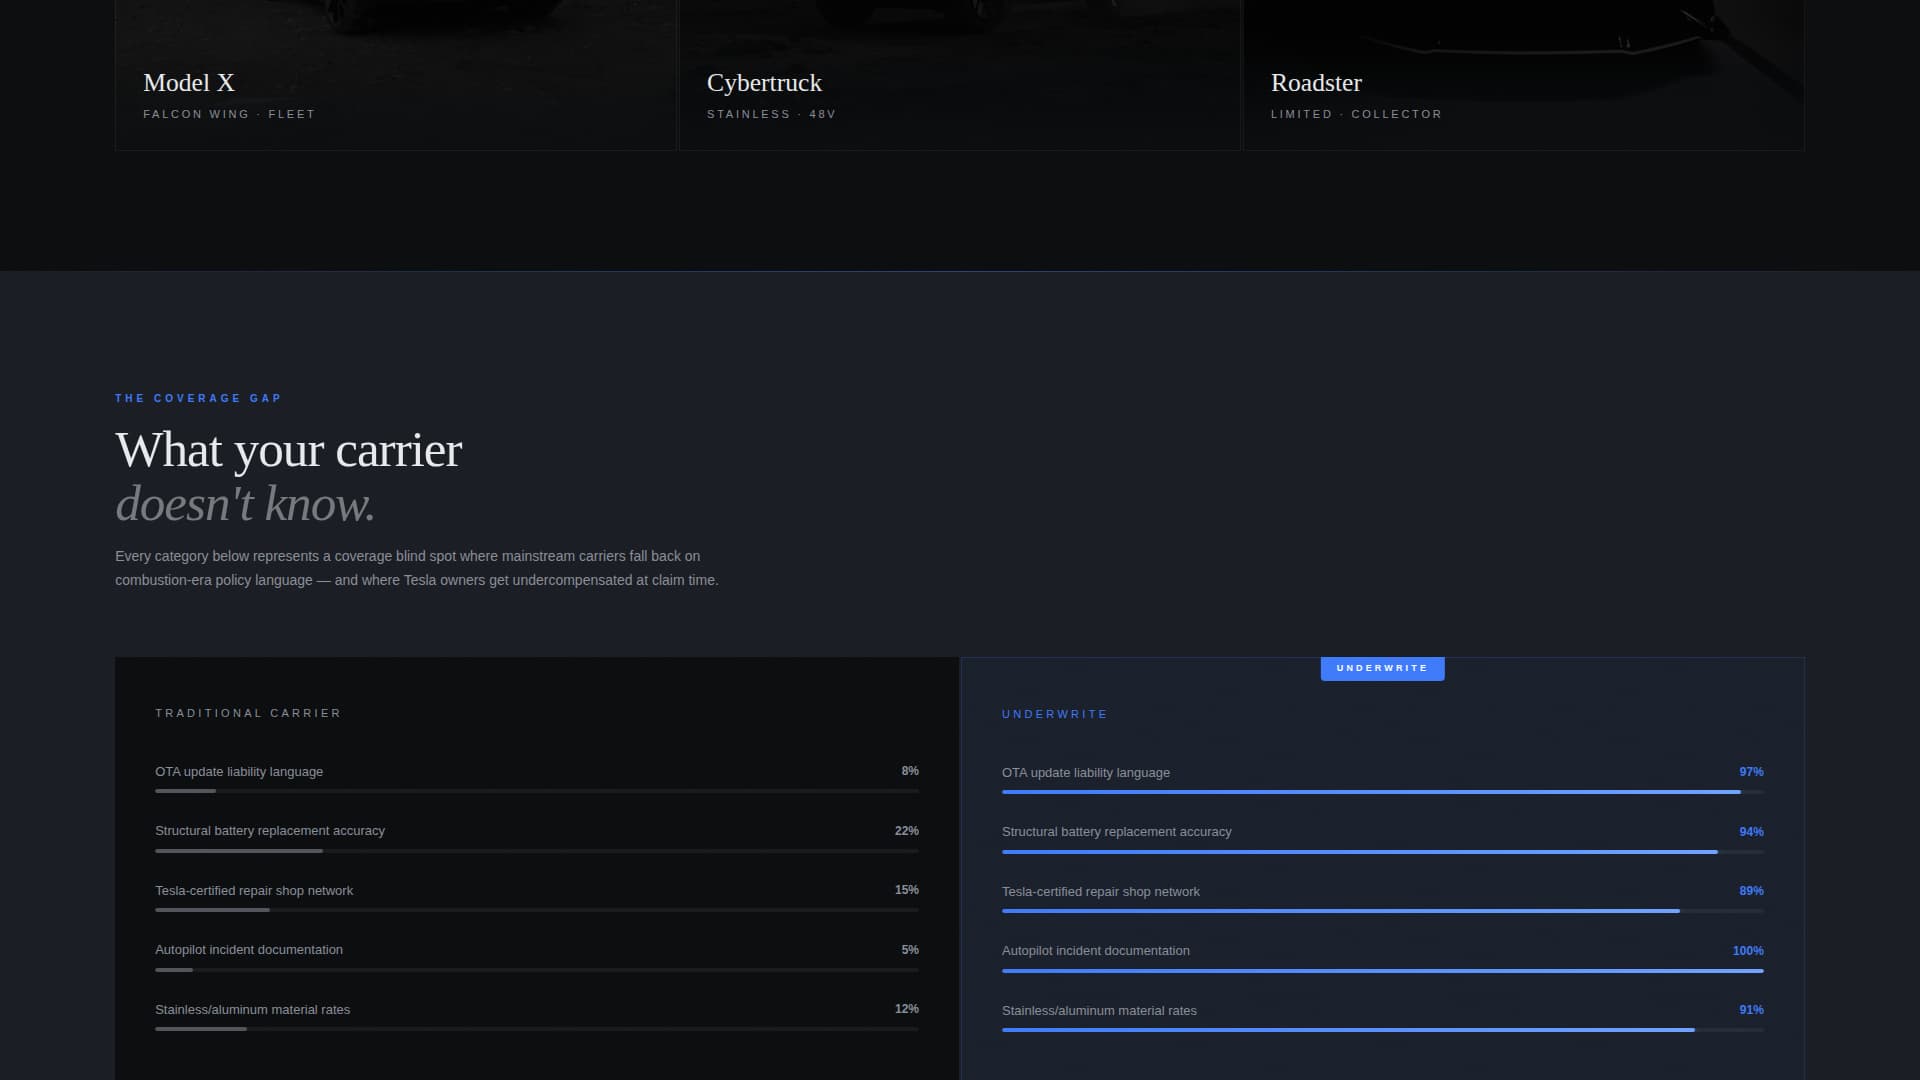Screen dimensions: 1920x1080
Task: Click Underwrite 'Stainless/aluminum material rates' label
Action: coord(1099,1011)
